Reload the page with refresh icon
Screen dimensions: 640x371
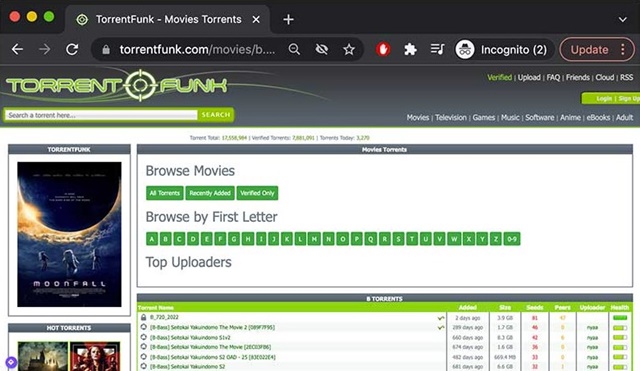(x=72, y=49)
